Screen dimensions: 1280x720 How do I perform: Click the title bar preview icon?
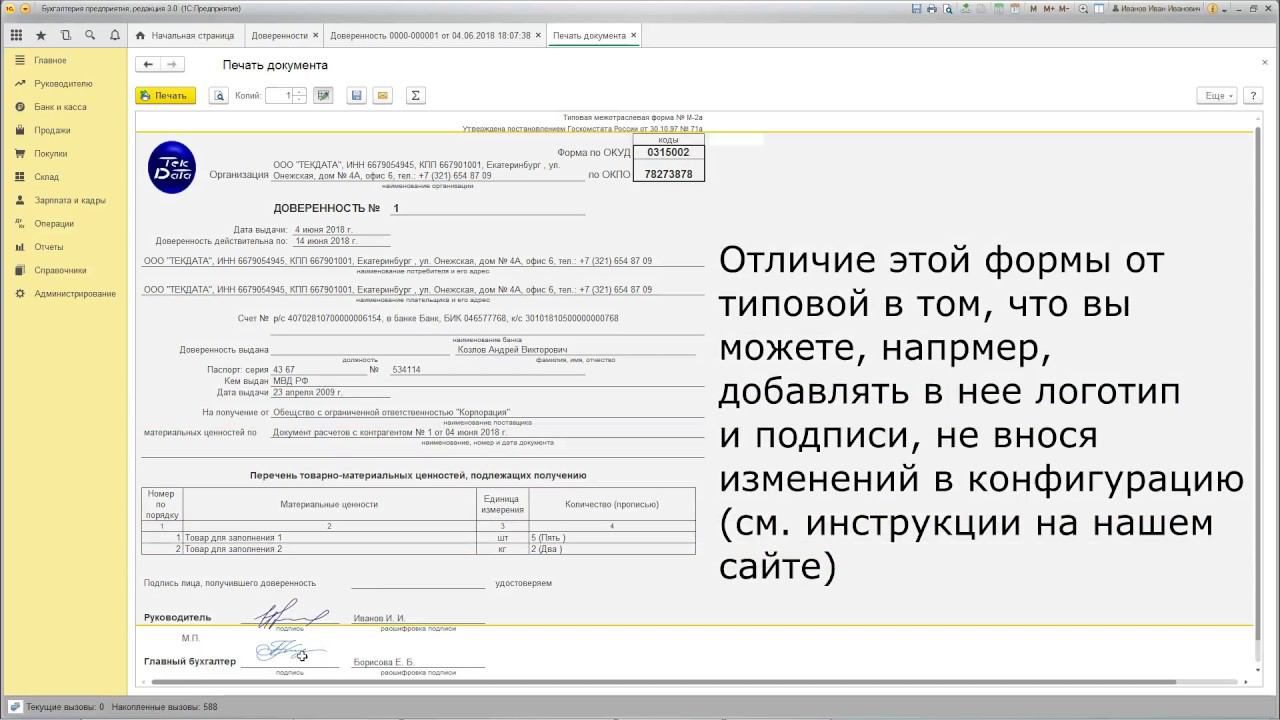click(948, 8)
